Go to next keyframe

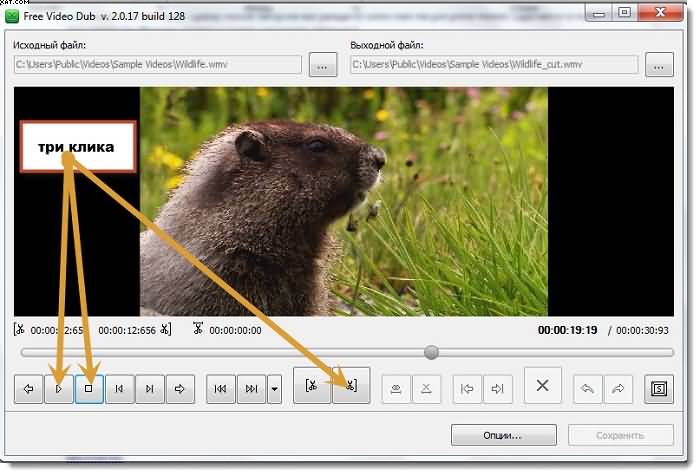(x=251, y=389)
